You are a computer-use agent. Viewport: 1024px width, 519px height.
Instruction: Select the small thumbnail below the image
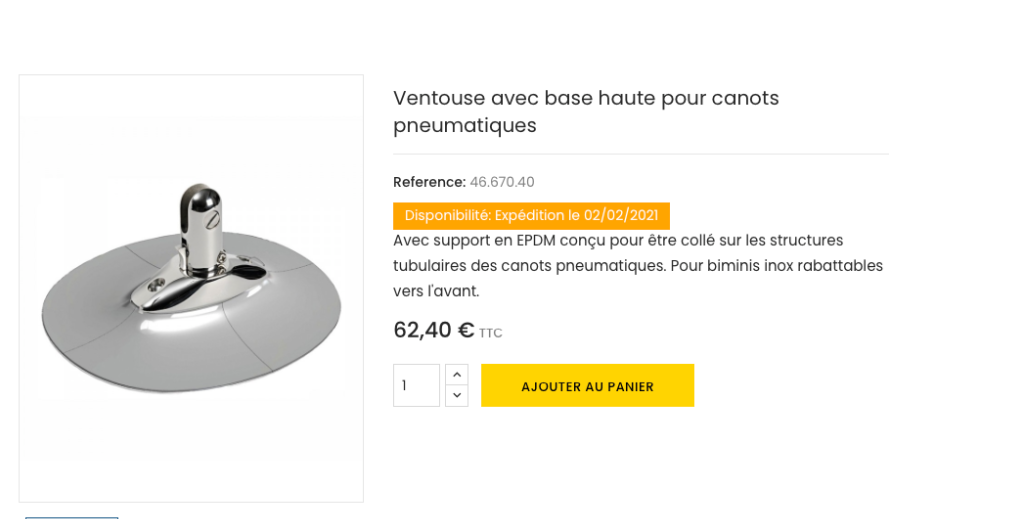pos(72,516)
